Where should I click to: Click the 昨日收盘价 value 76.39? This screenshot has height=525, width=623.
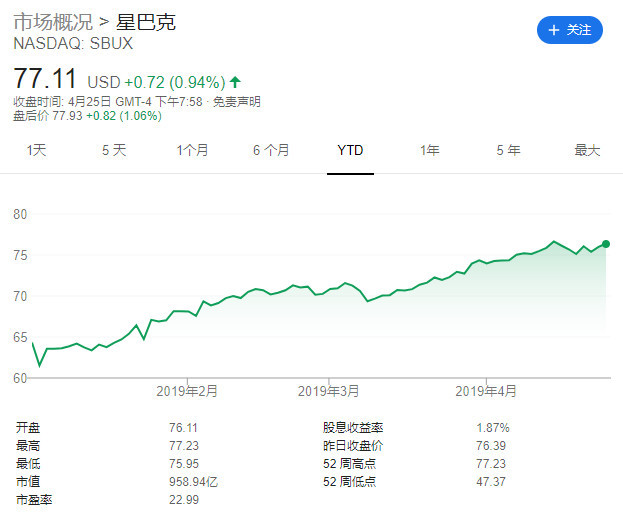pos(491,446)
